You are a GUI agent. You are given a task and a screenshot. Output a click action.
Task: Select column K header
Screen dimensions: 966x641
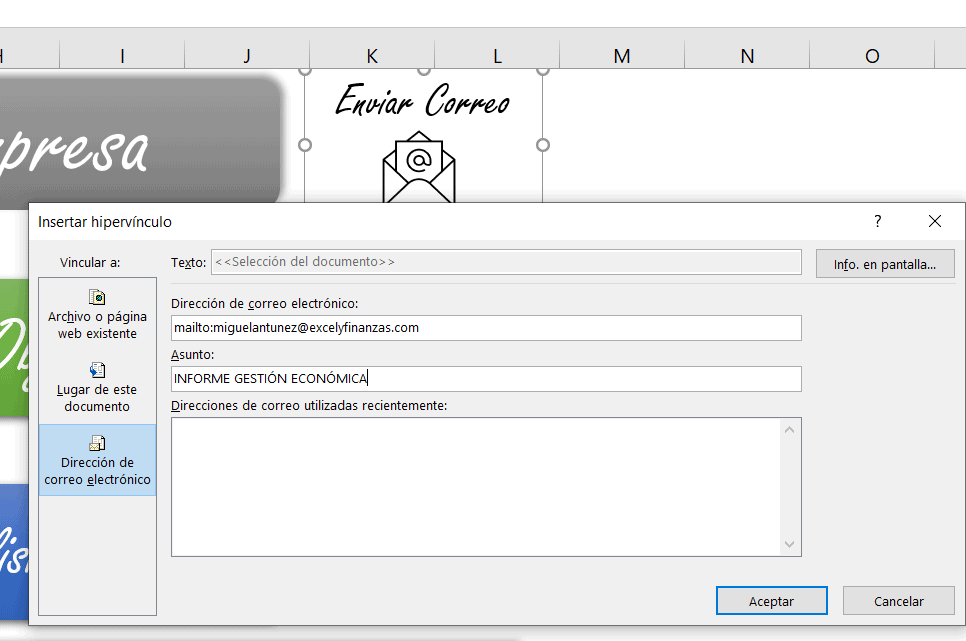pyautogui.click(x=372, y=56)
